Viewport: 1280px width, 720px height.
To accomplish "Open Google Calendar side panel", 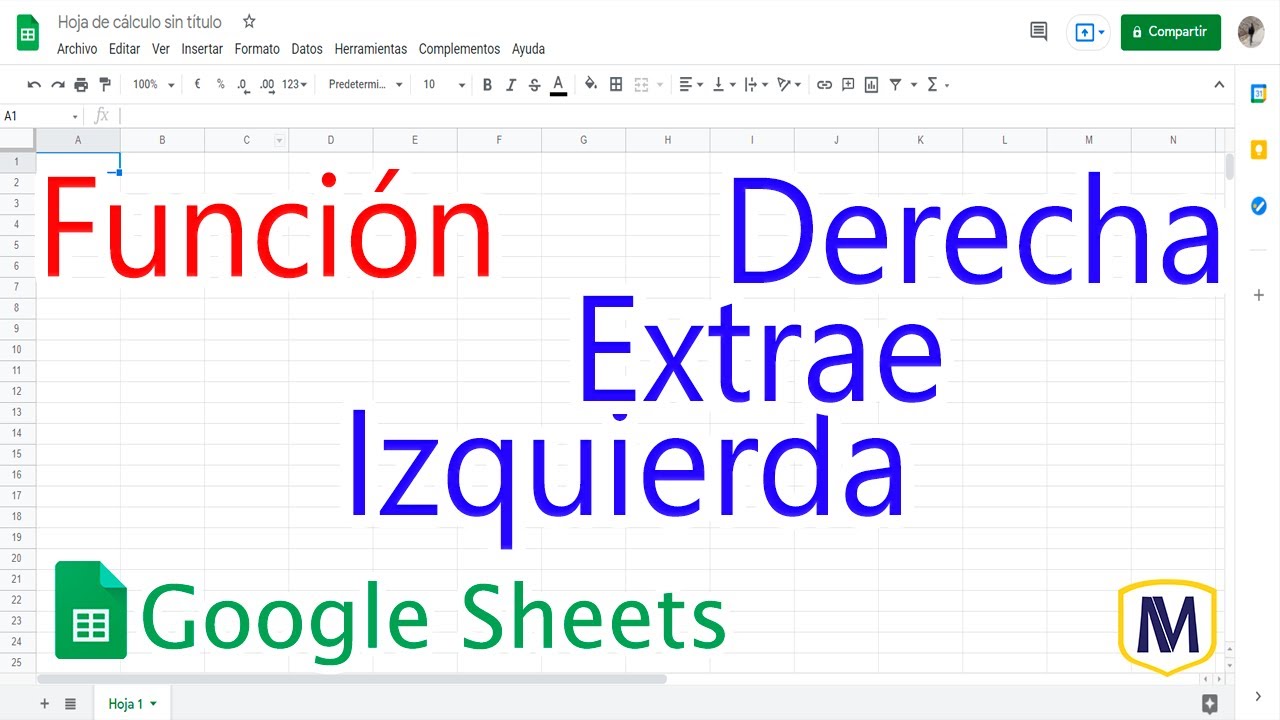I will click(x=1259, y=94).
